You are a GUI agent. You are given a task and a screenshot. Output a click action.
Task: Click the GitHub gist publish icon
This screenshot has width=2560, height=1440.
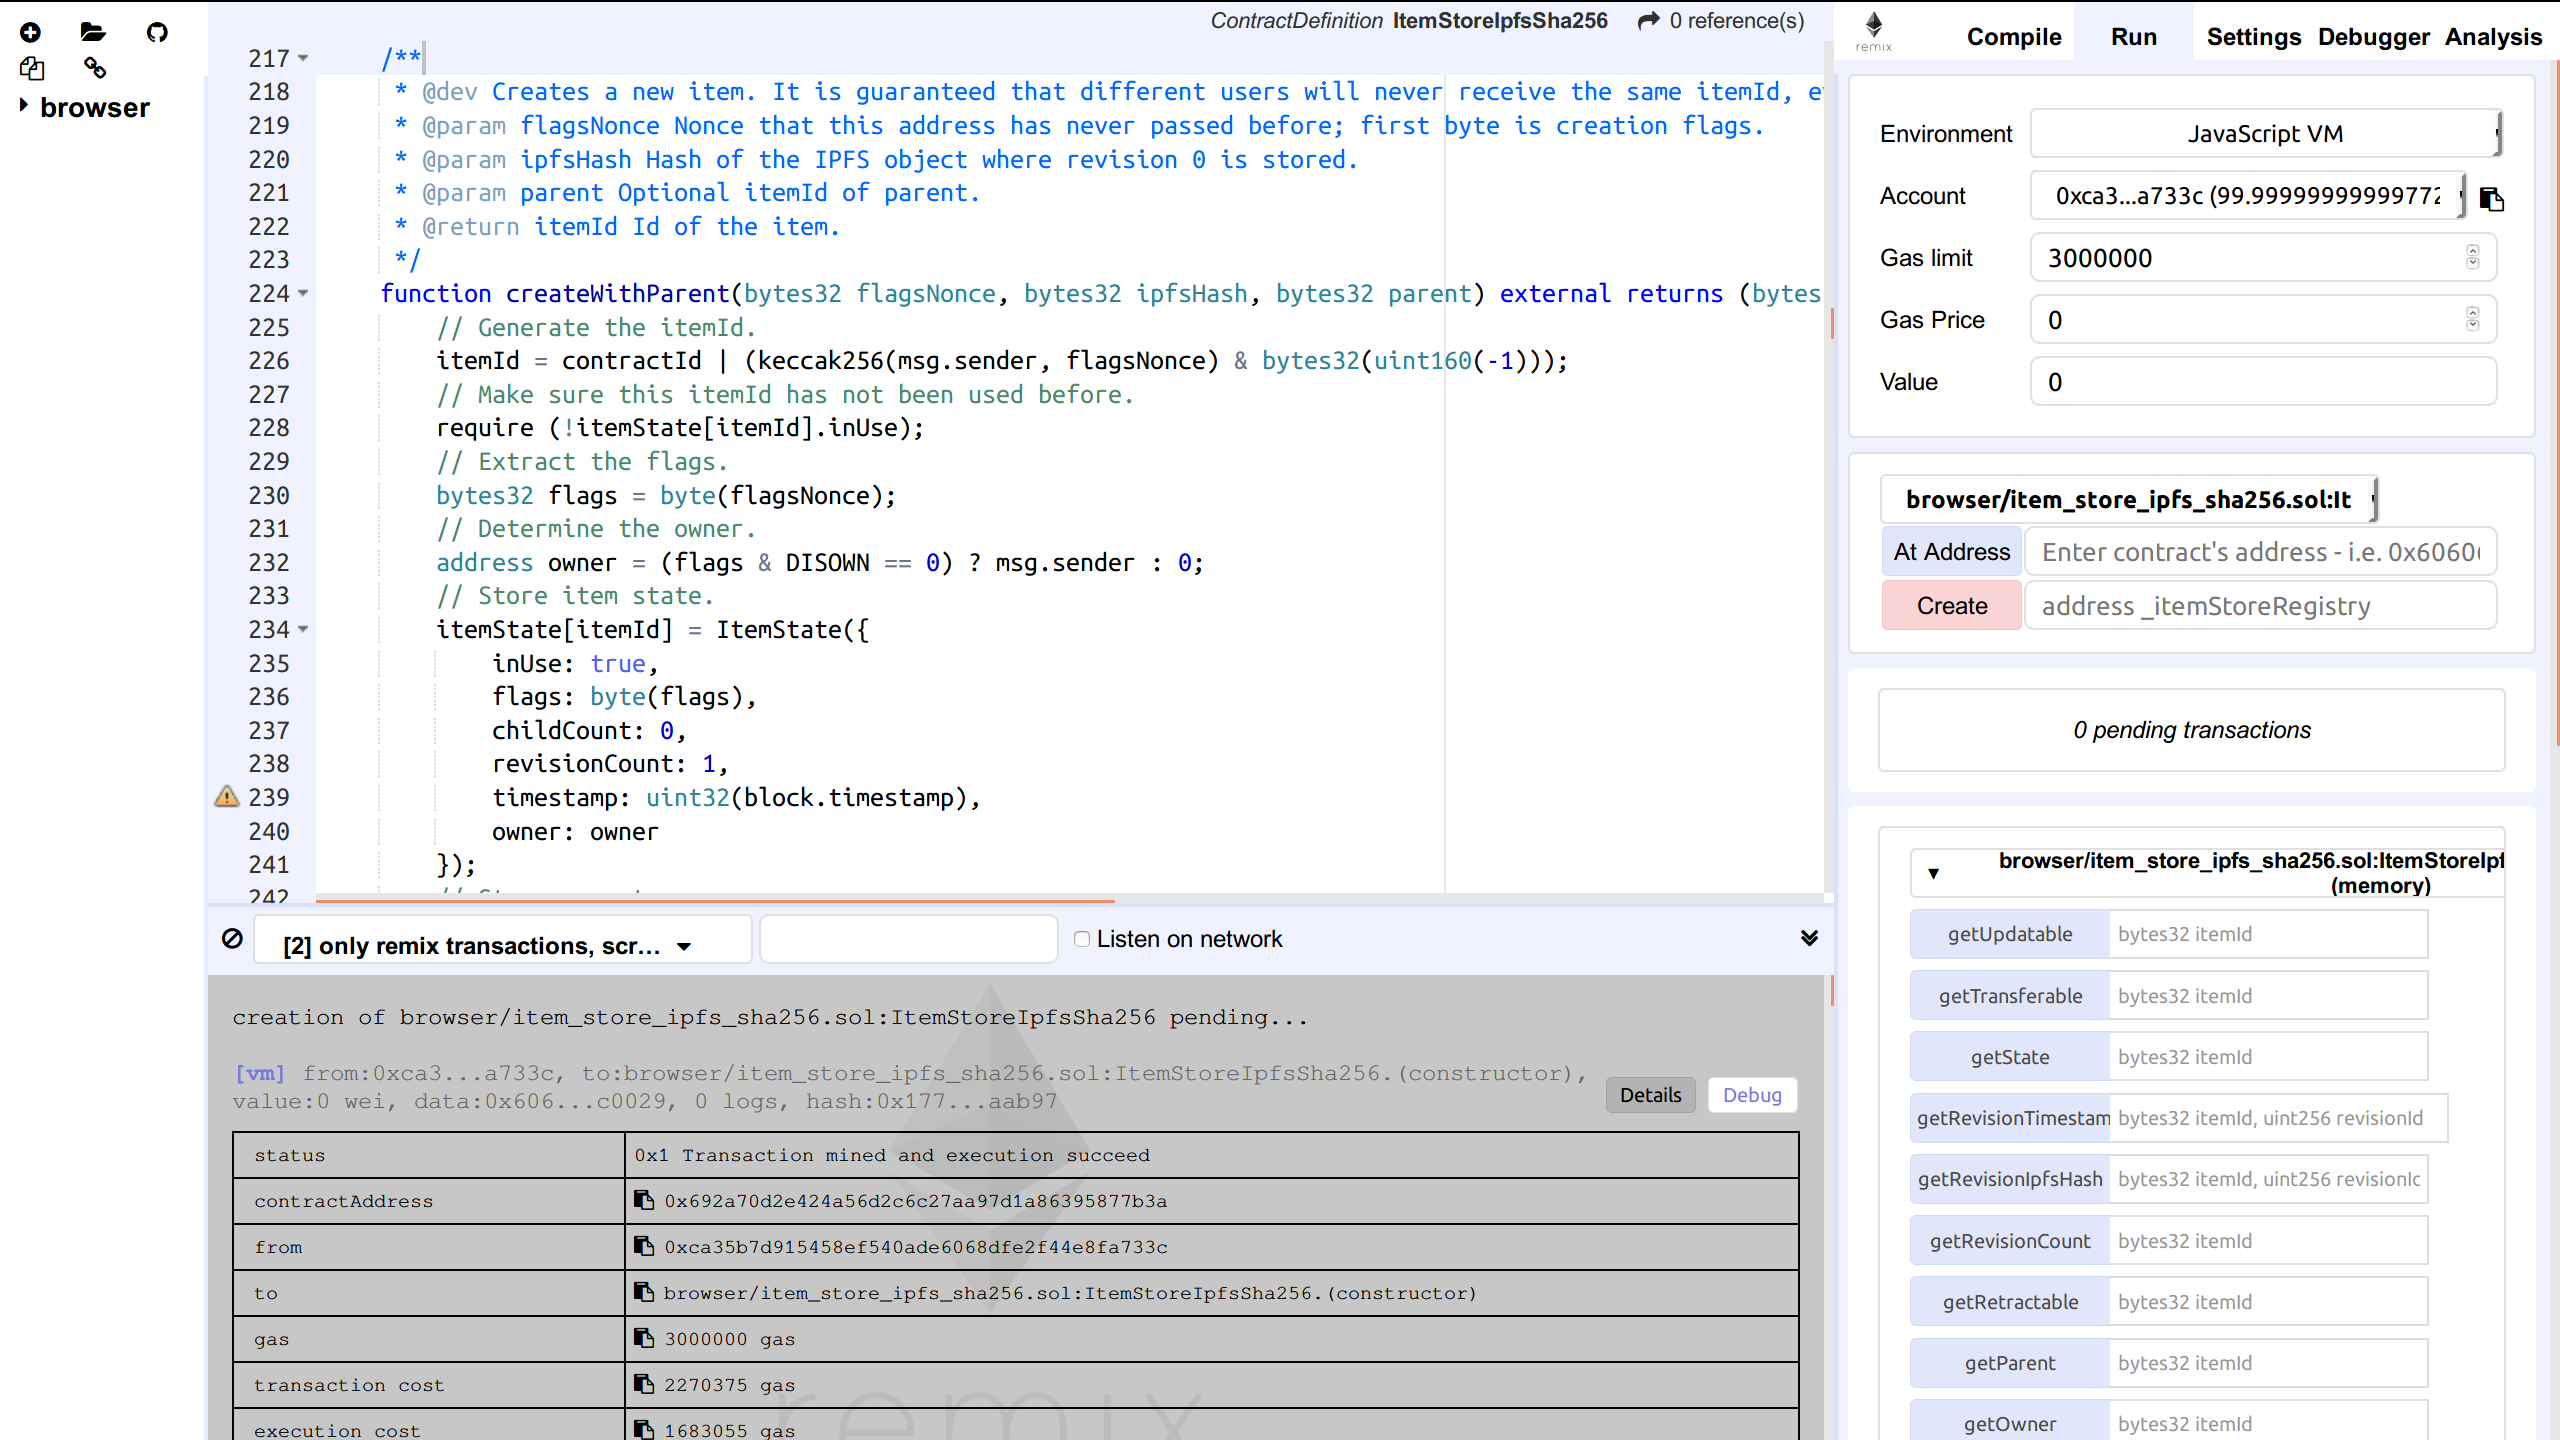[157, 32]
